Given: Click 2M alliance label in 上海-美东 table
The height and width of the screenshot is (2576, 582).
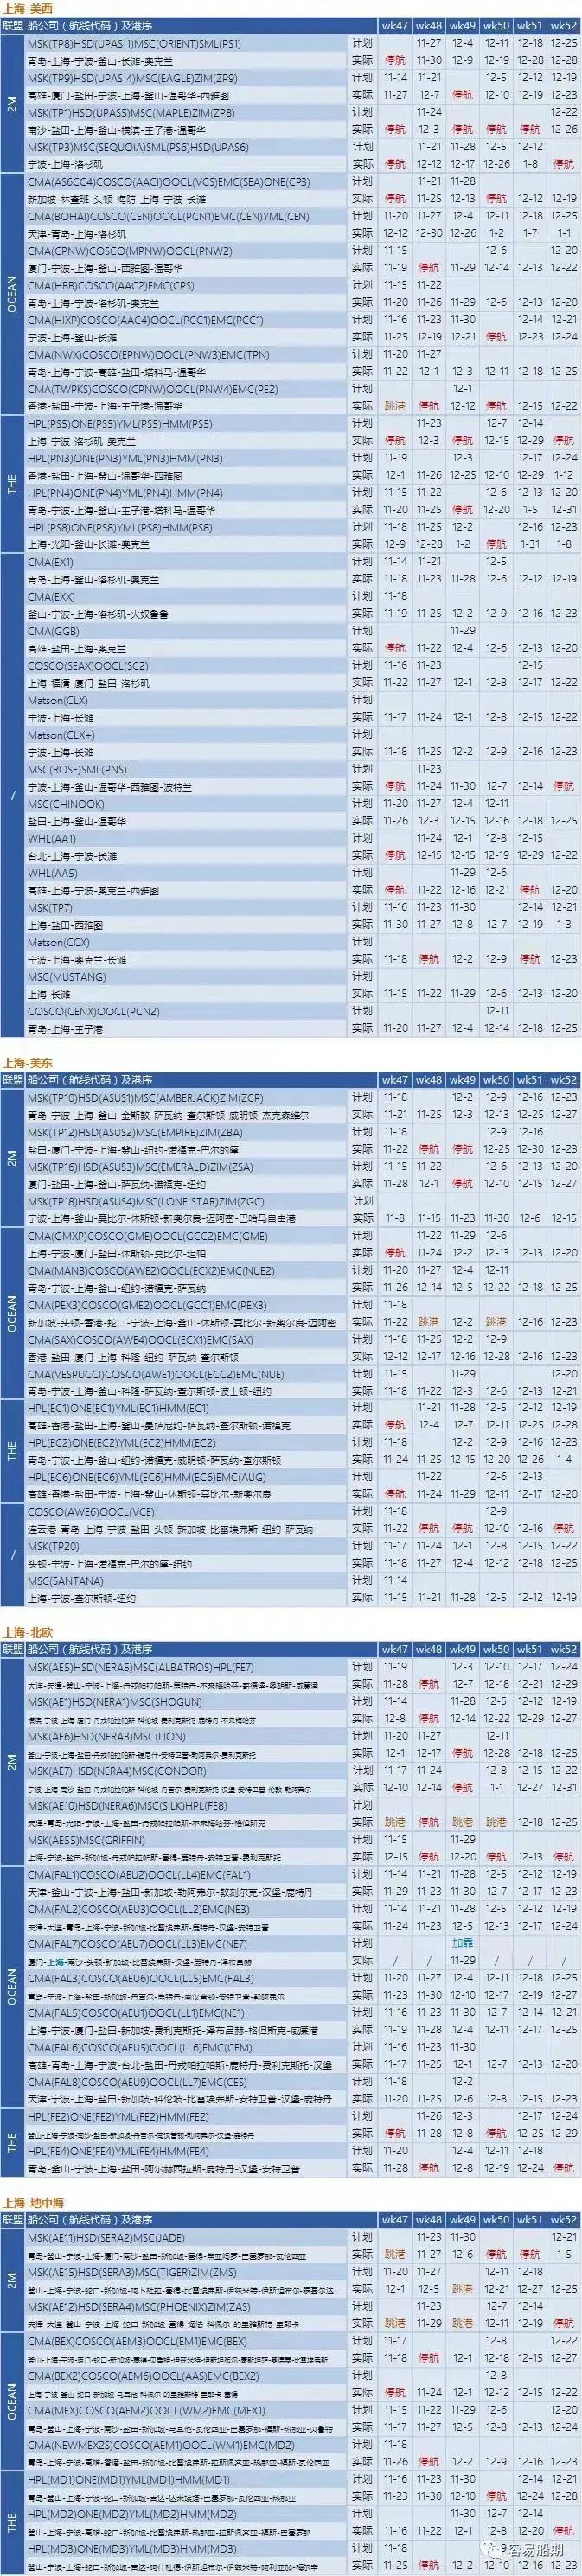Looking at the screenshot, I should tap(12, 1157).
